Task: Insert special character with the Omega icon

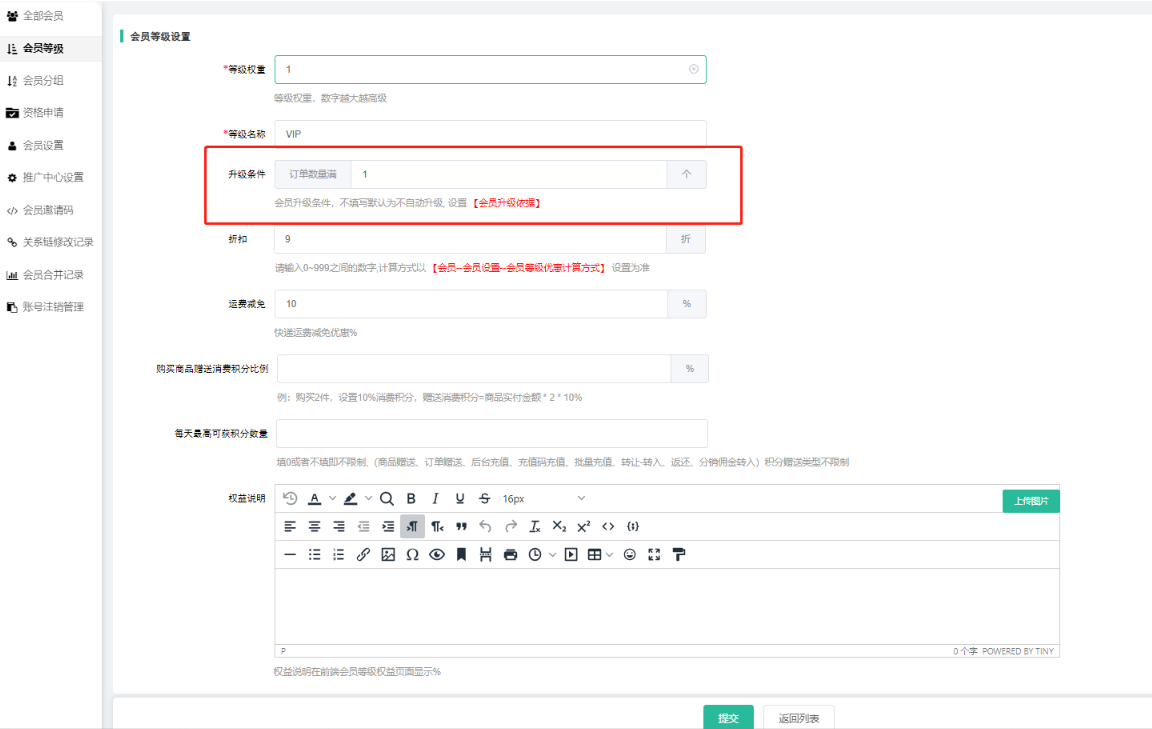Action: point(412,555)
